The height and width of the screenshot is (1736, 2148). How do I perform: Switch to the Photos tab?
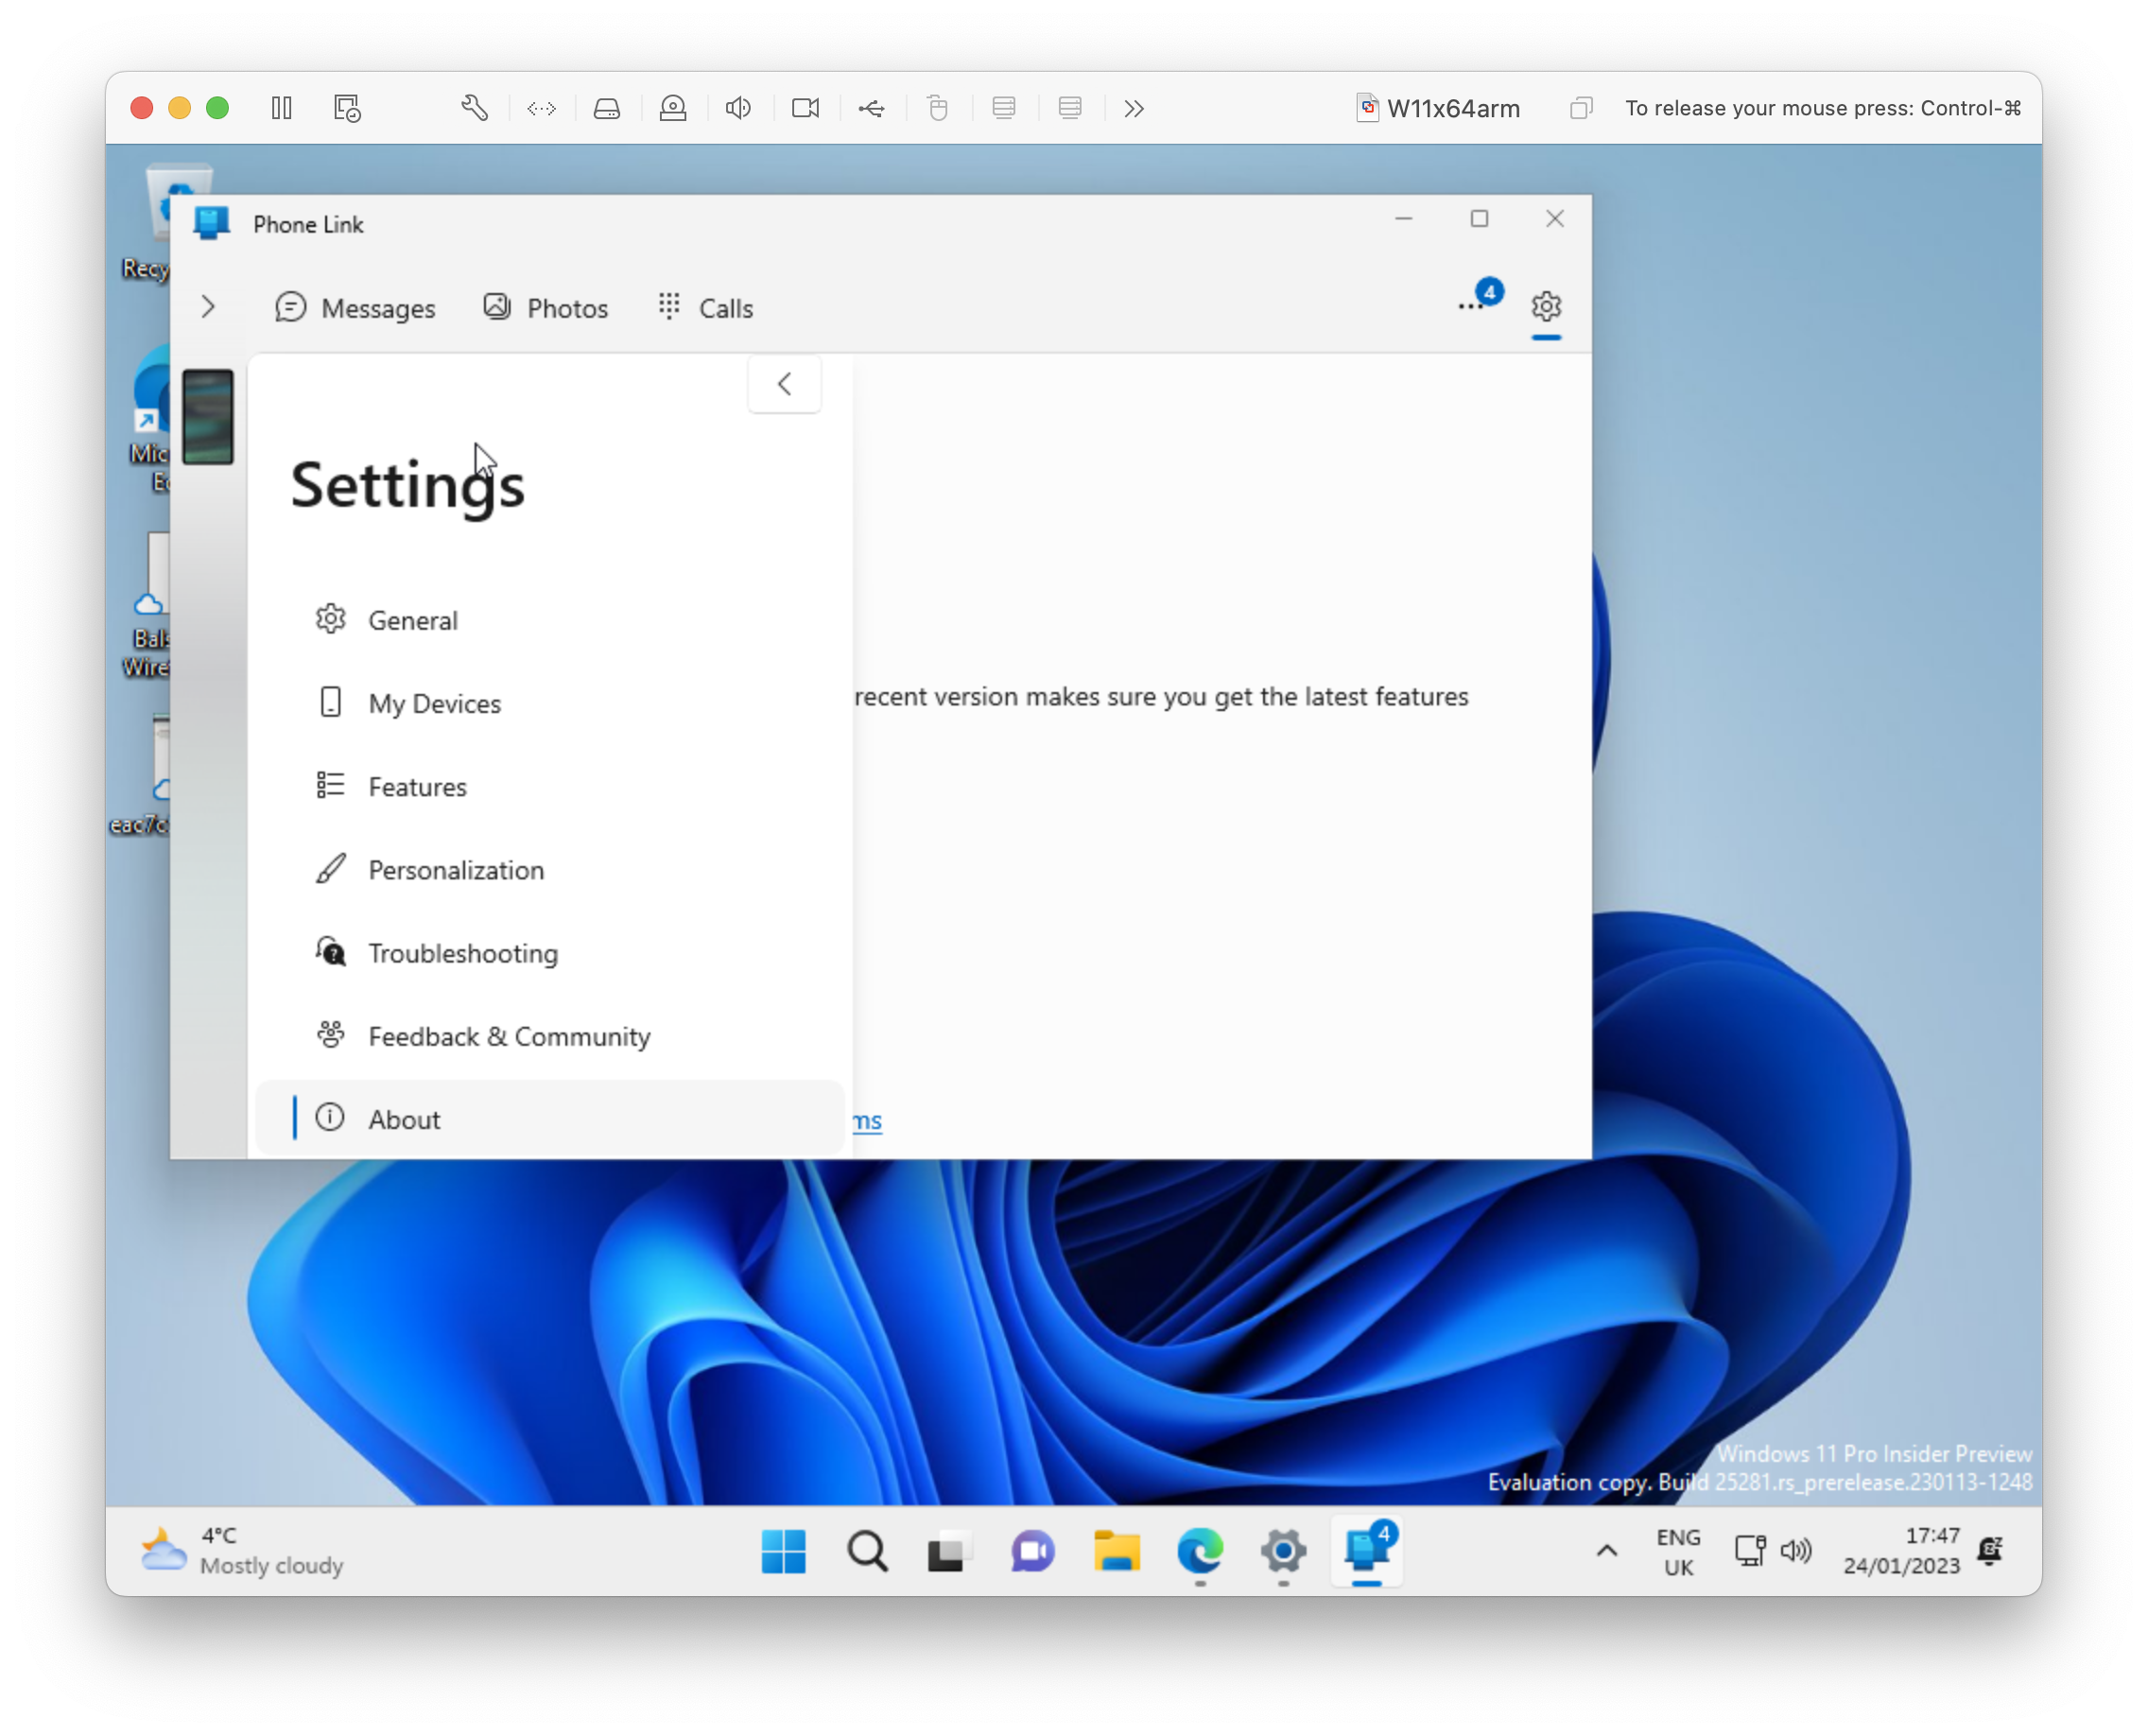click(546, 308)
